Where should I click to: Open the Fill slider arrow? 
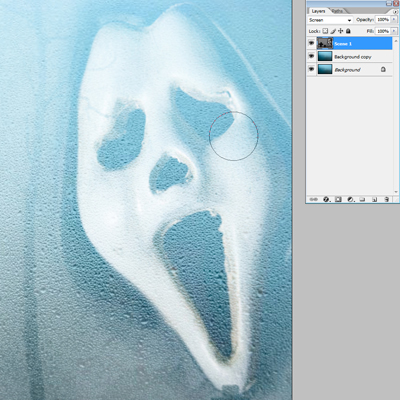tap(394, 31)
